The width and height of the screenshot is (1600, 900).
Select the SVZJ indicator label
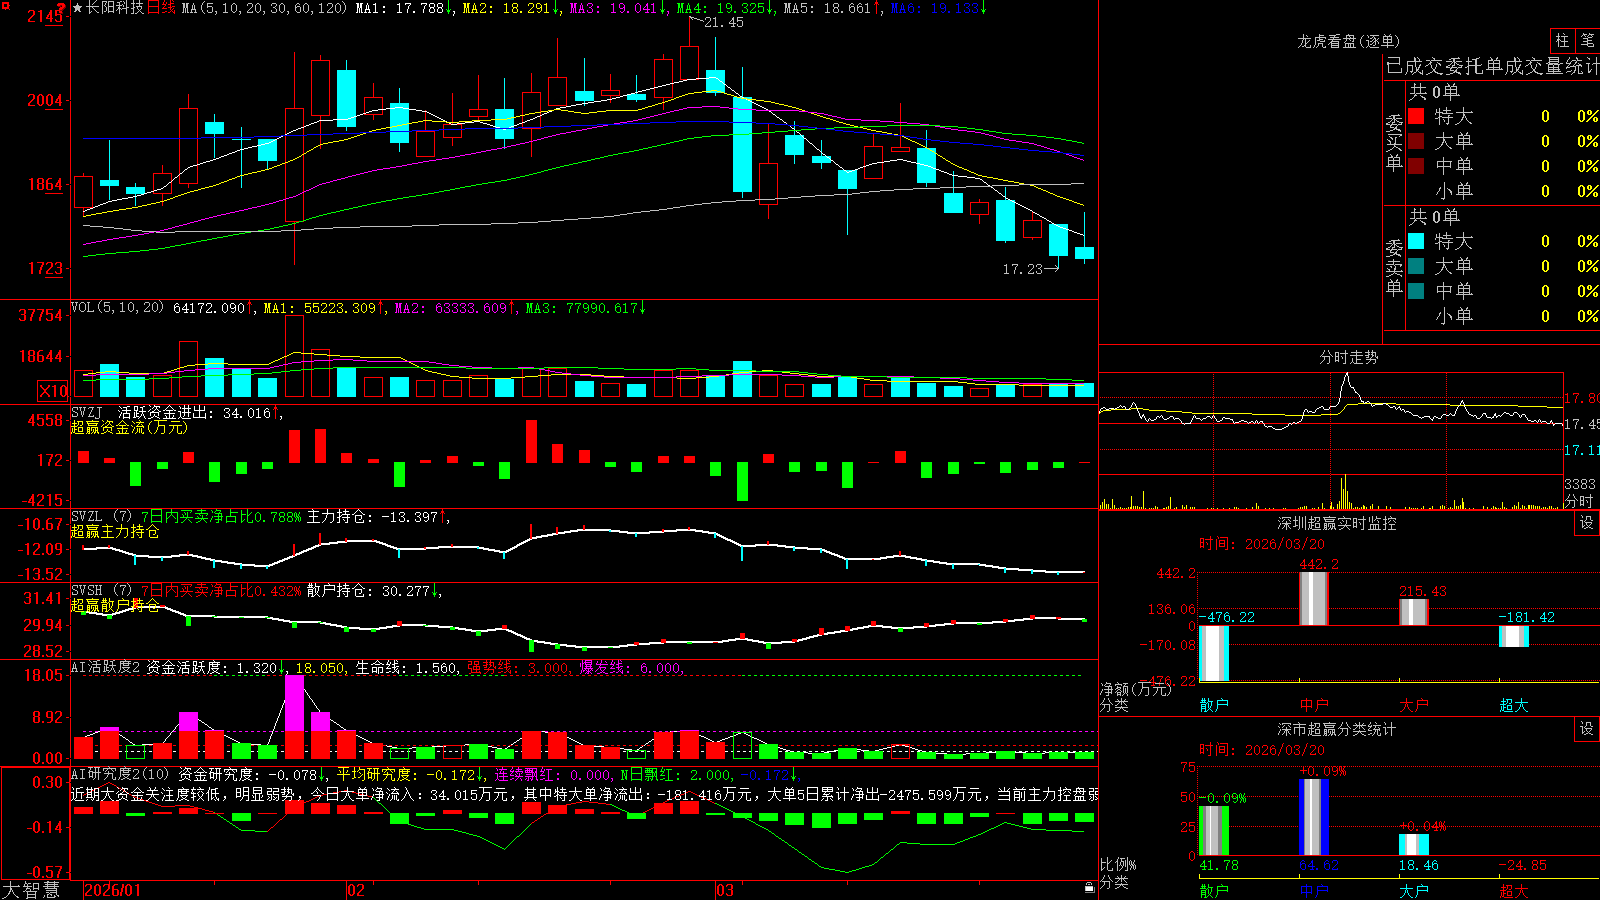87,413
